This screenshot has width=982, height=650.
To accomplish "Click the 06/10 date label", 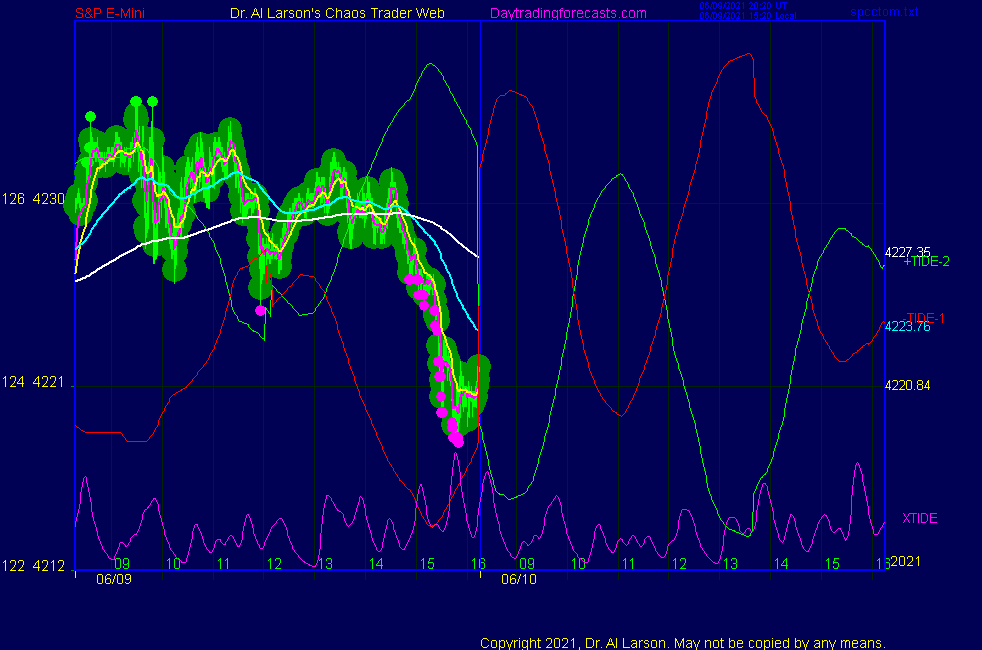I will tap(519, 579).
